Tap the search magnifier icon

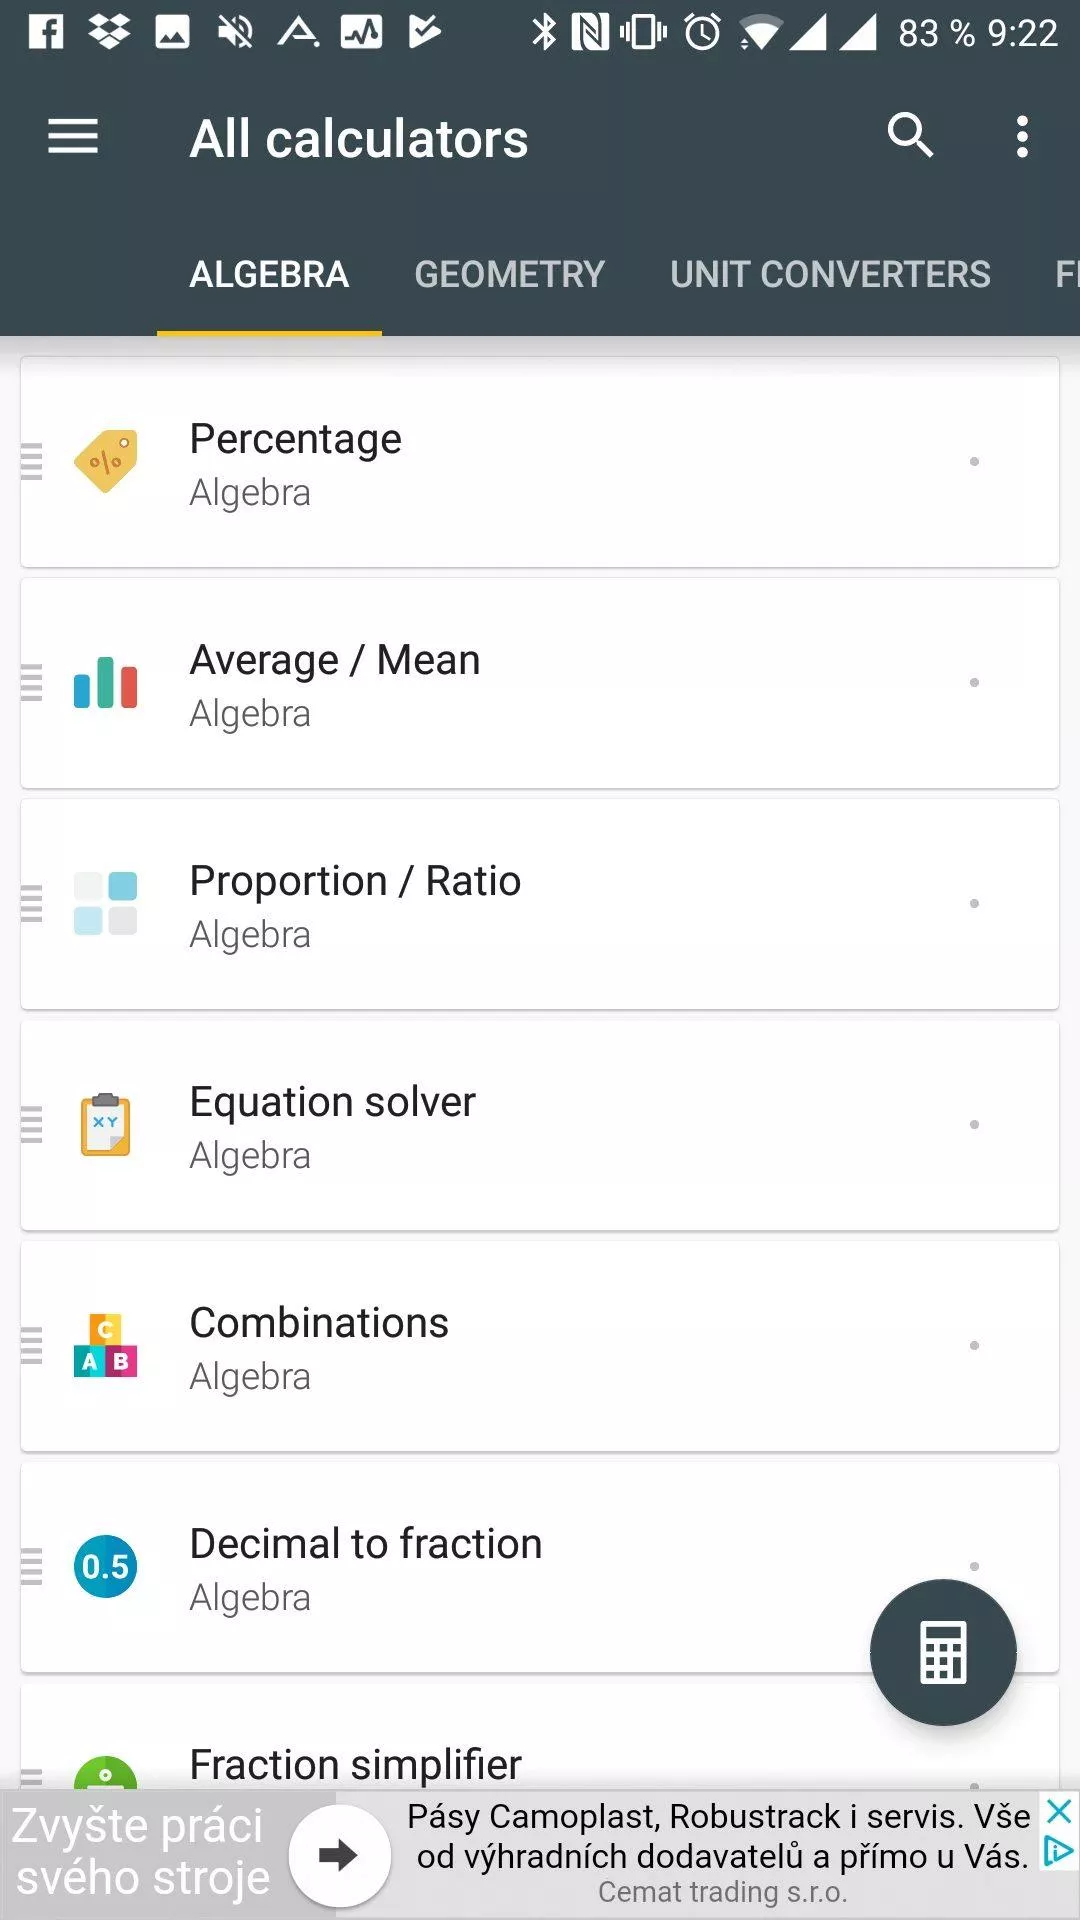(x=910, y=136)
